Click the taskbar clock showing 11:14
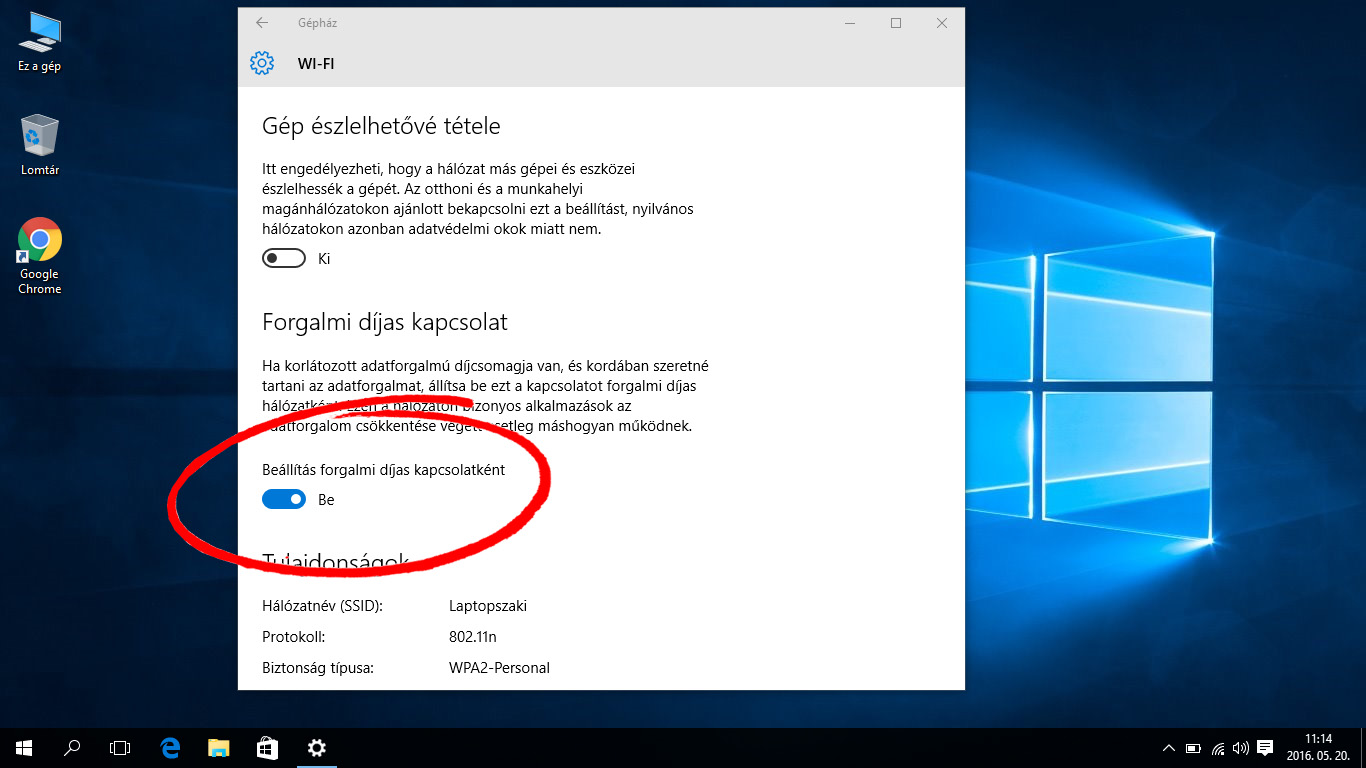 coord(1318,747)
